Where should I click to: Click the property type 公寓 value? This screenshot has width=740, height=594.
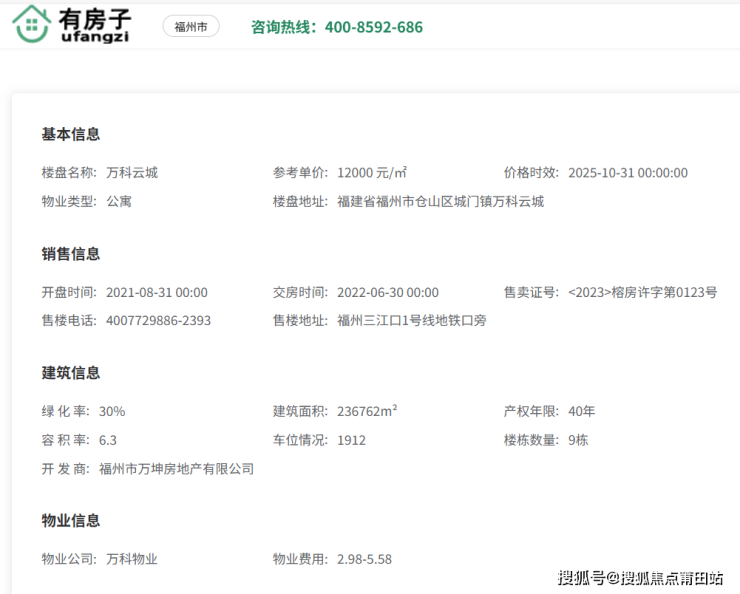(x=119, y=201)
